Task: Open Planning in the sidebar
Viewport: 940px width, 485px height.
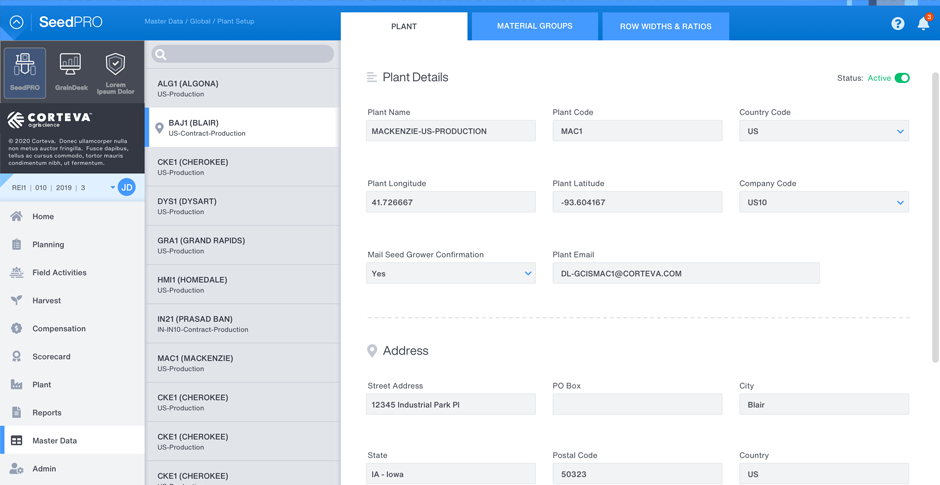Action: [x=72, y=245]
